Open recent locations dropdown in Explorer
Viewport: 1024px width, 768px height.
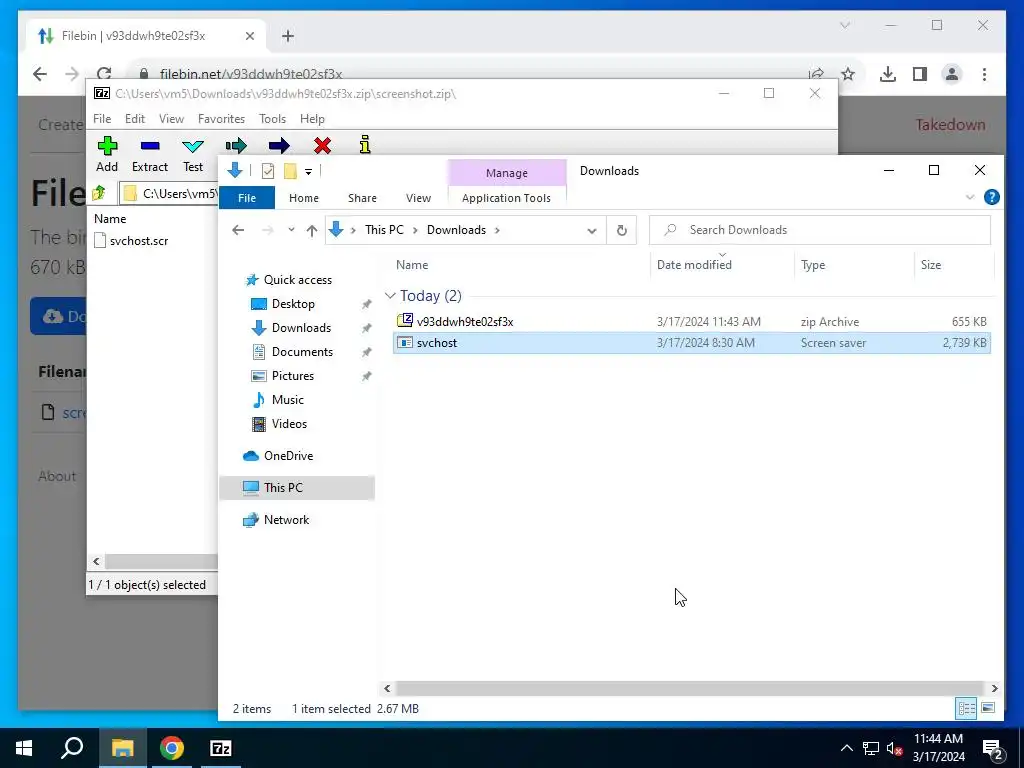pos(291,230)
